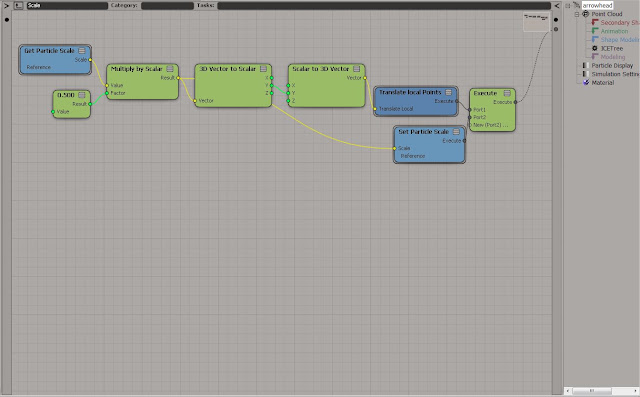640x397 pixels.
Task: Click the black dot port at the left edge
Action: pyautogui.click(x=7, y=20)
